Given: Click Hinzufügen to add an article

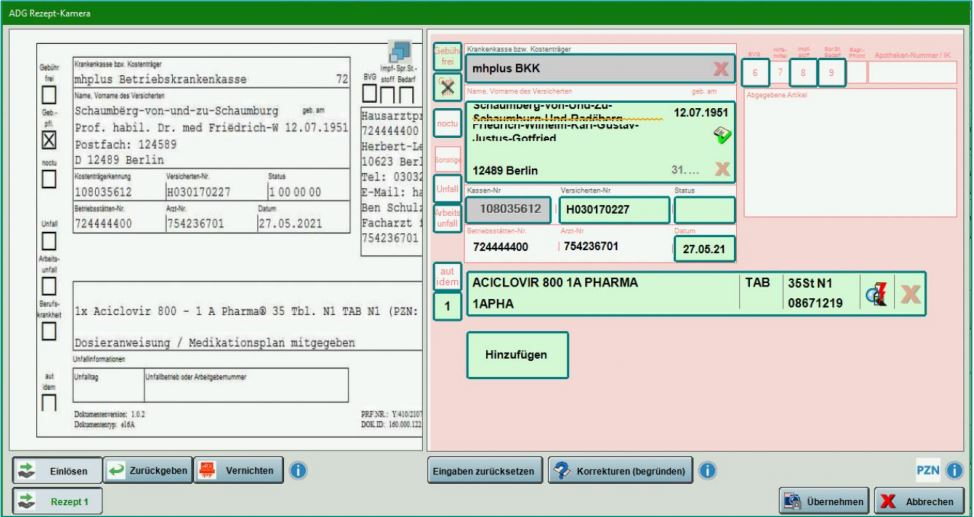Looking at the screenshot, I should point(517,355).
